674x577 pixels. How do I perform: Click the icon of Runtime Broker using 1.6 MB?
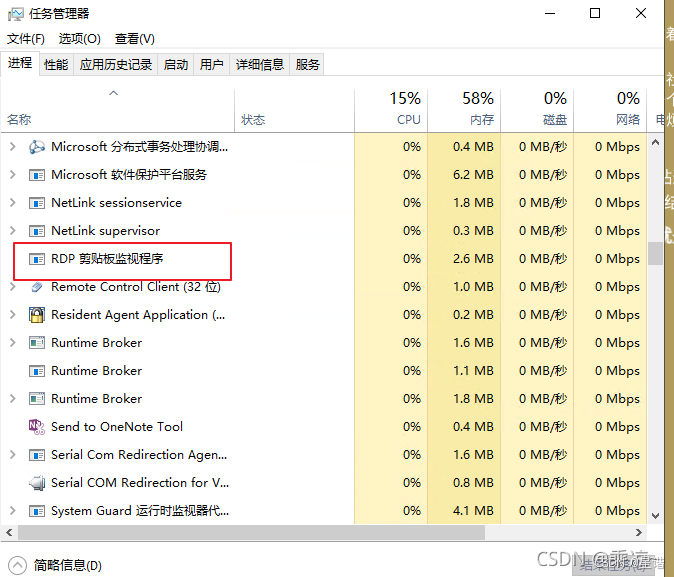tap(37, 343)
